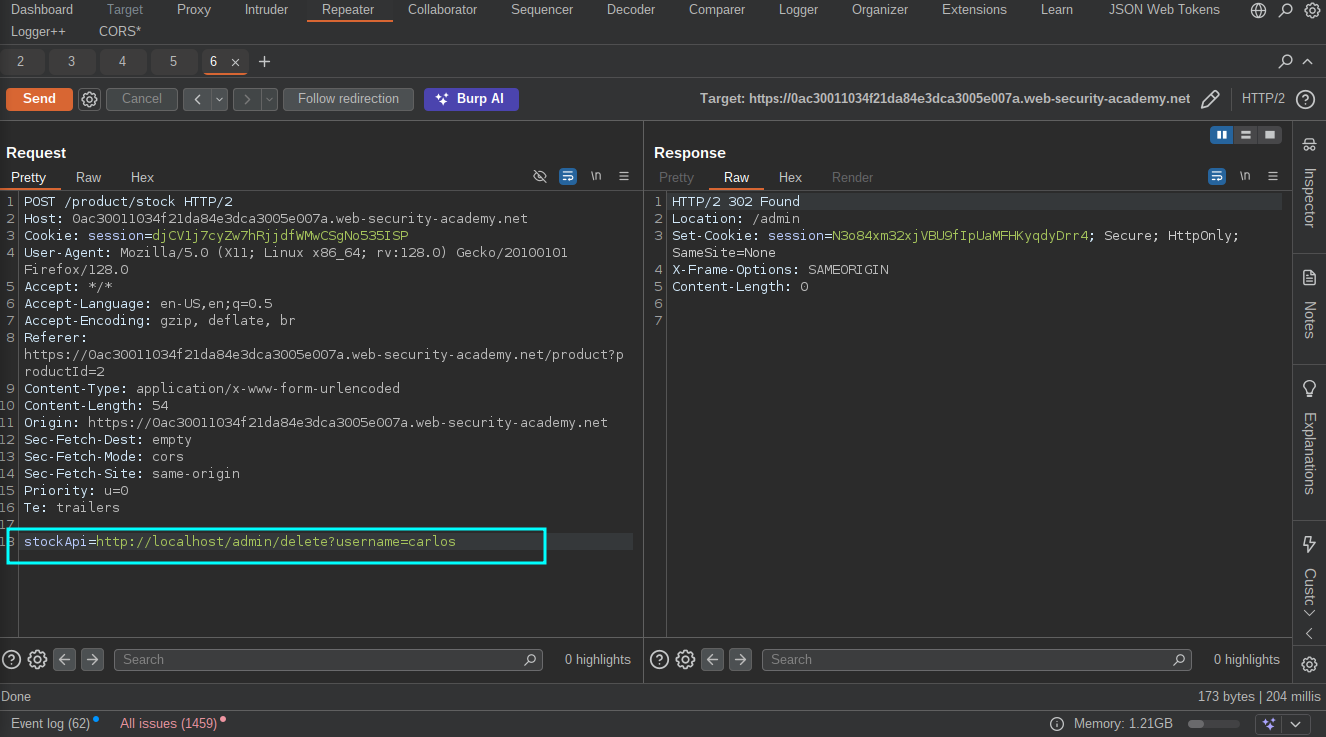The width and height of the screenshot is (1326, 737).
Task: Toggle non-printable characters in Request panel
Action: (596, 176)
